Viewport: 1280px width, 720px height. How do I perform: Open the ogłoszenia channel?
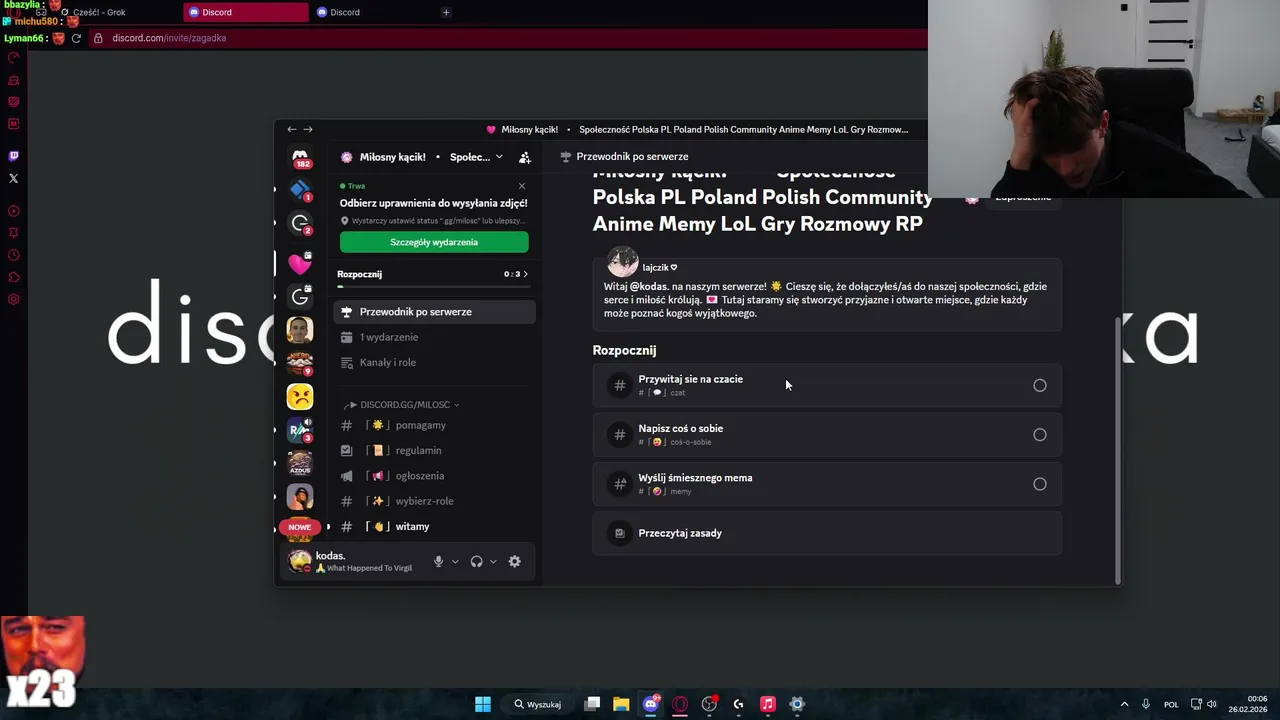tap(434, 476)
